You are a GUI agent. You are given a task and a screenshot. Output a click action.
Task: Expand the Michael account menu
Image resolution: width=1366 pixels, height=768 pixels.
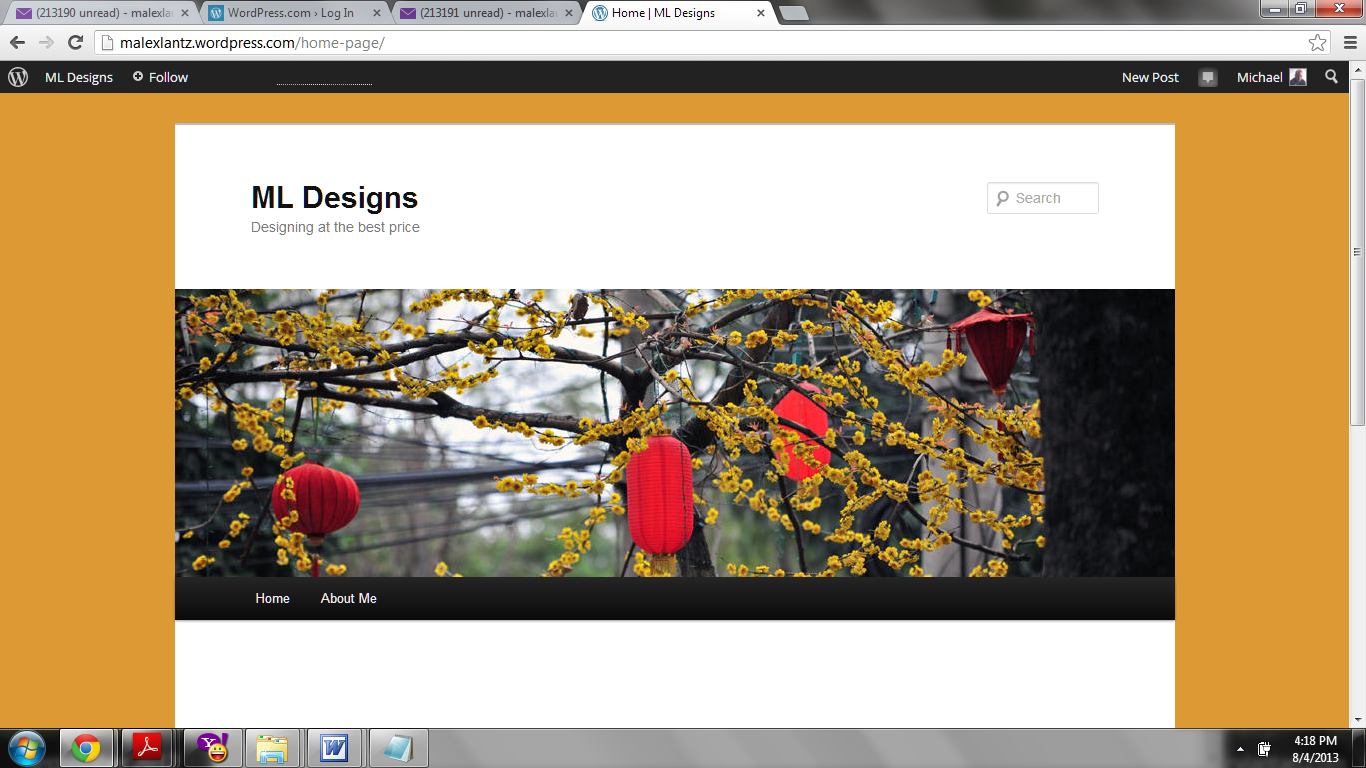[x=1259, y=77]
